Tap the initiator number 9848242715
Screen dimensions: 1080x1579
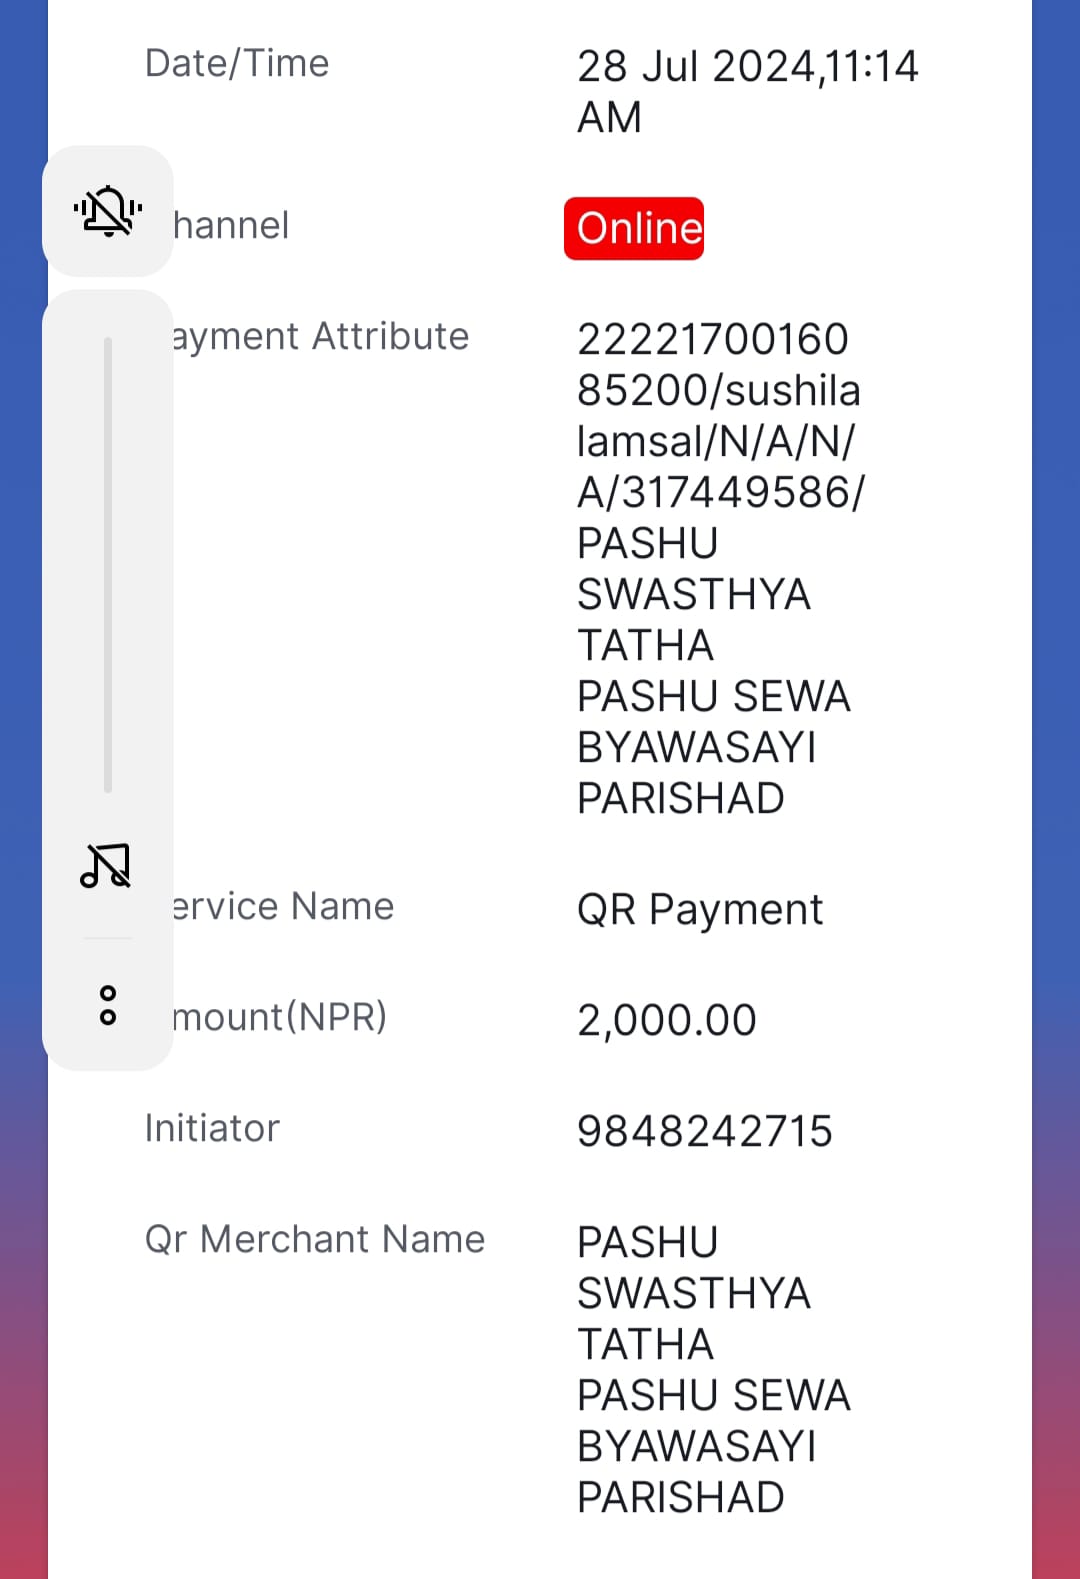[705, 1131]
